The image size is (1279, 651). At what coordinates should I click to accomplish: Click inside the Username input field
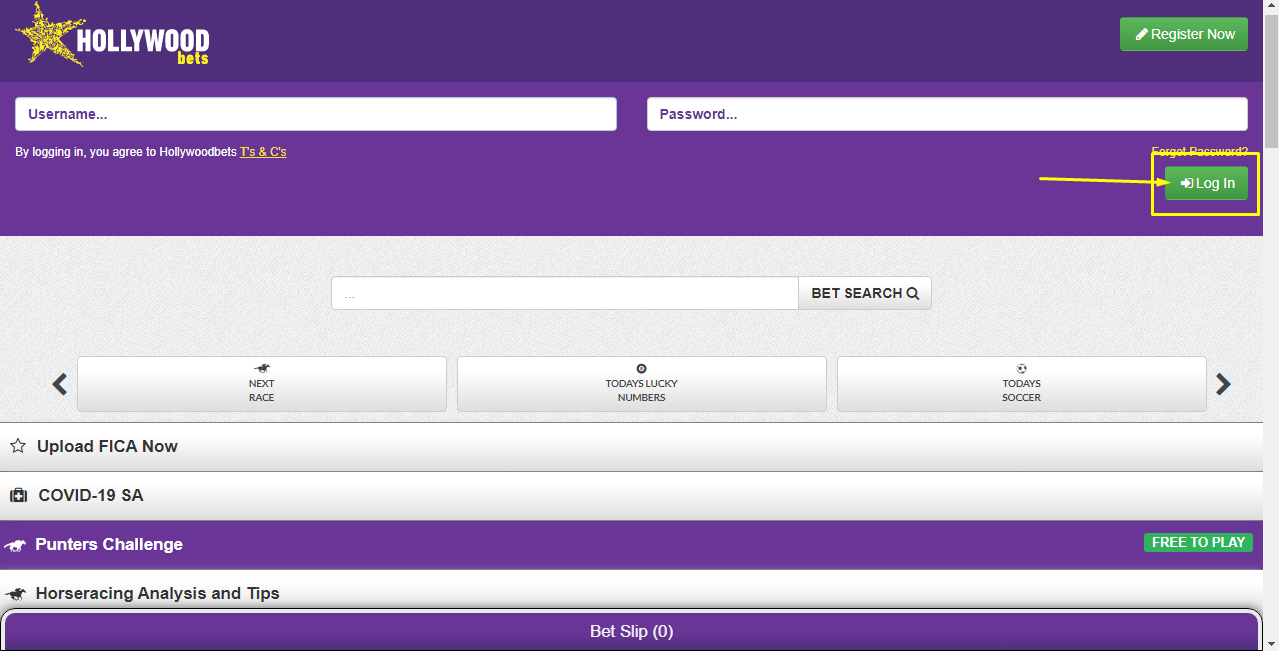pyautogui.click(x=315, y=113)
